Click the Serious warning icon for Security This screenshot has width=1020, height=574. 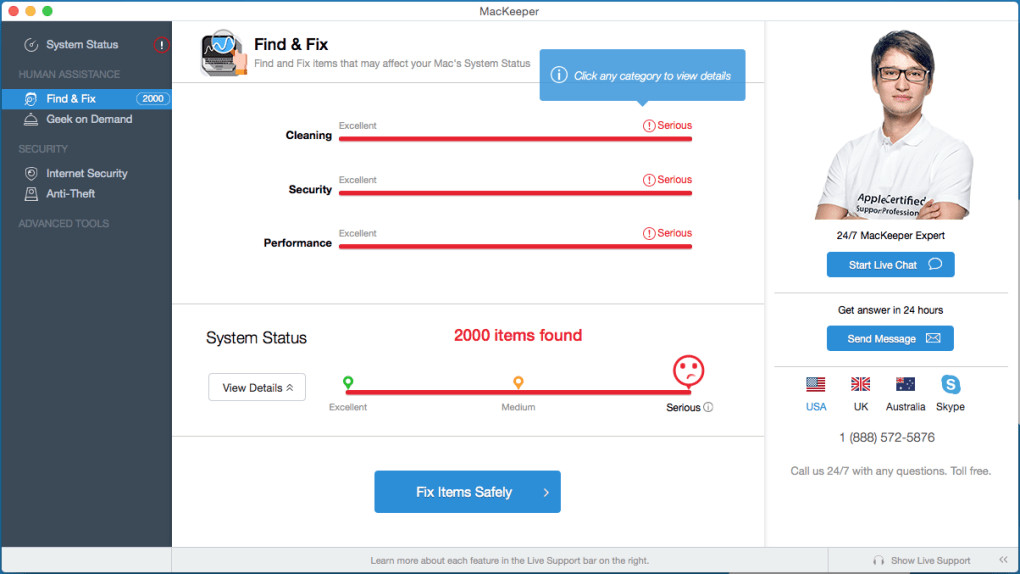tap(649, 180)
